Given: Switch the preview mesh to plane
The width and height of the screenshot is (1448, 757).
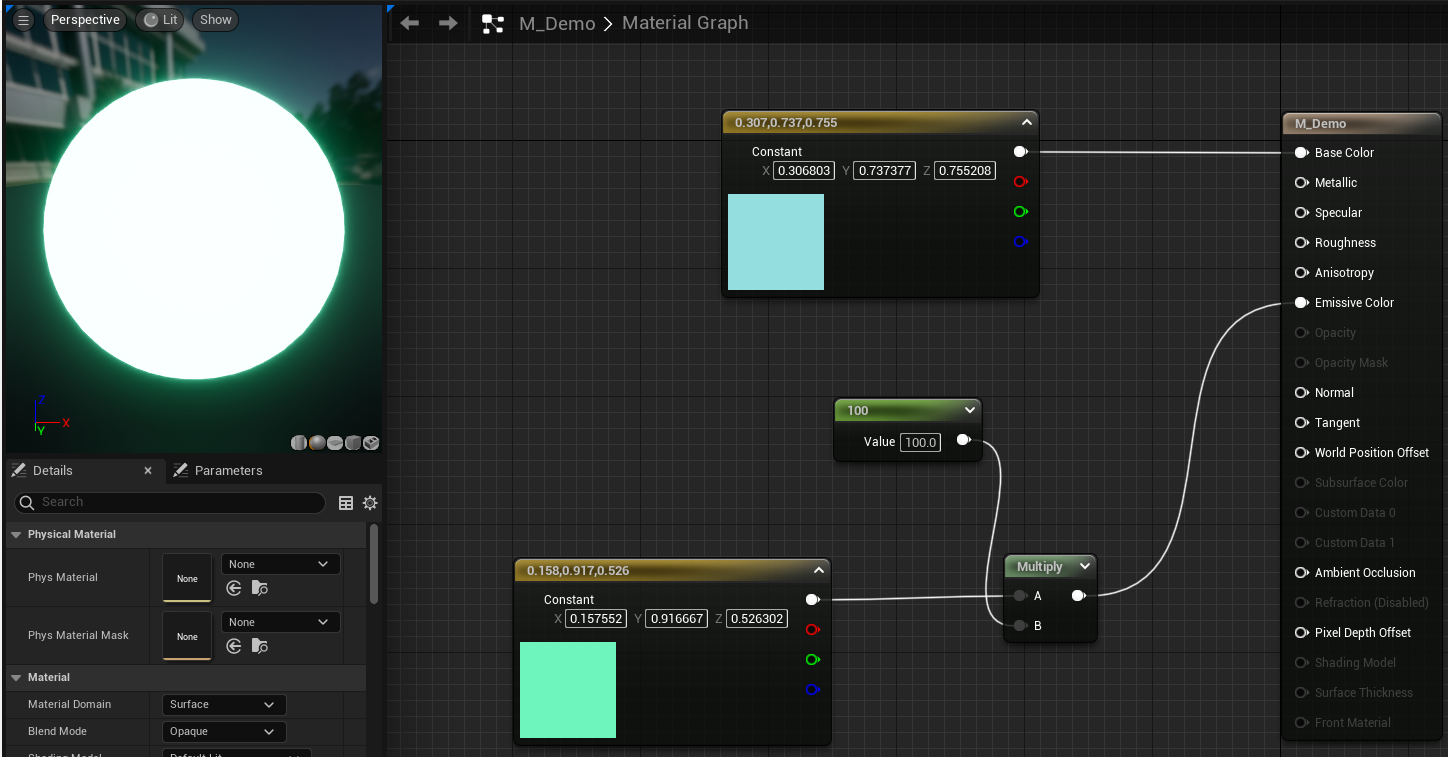Looking at the screenshot, I should (x=335, y=443).
